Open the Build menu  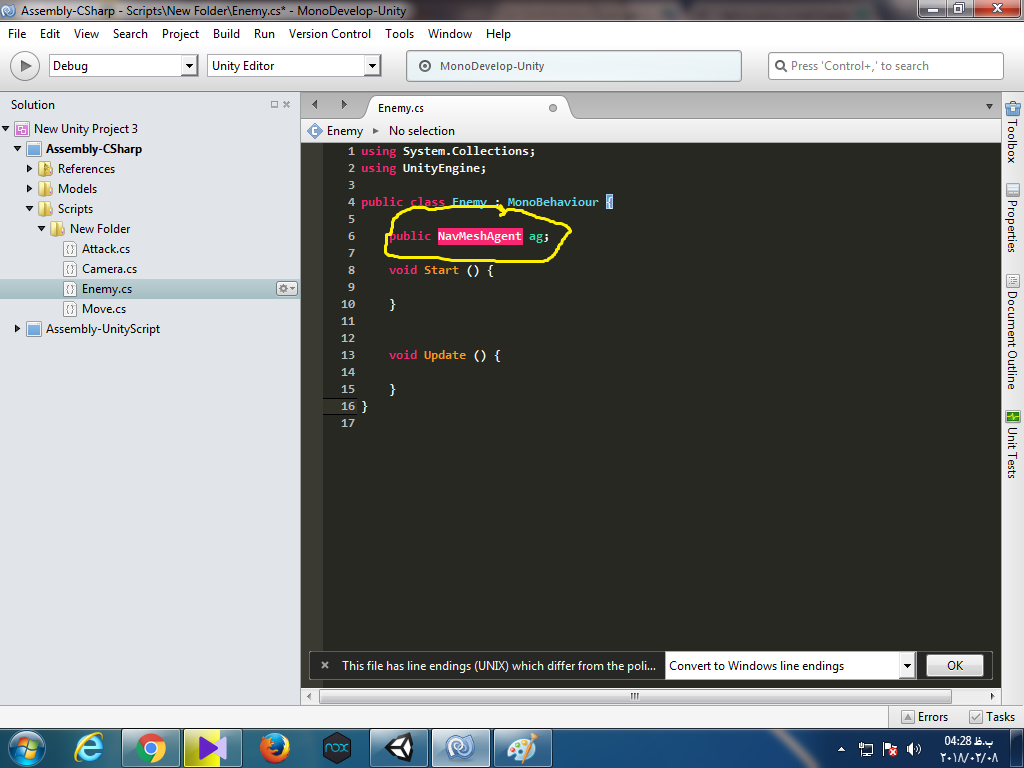point(226,34)
